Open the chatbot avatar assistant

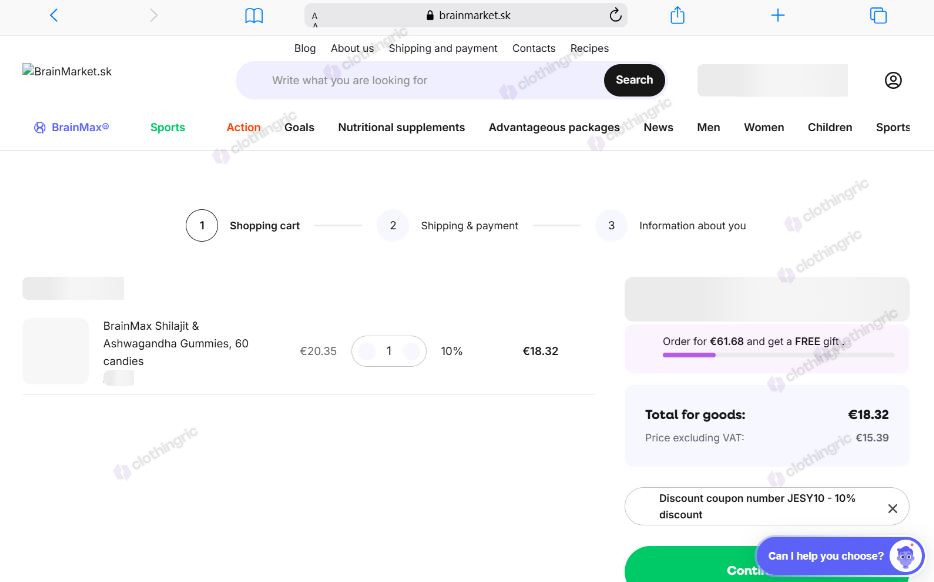tap(905, 556)
